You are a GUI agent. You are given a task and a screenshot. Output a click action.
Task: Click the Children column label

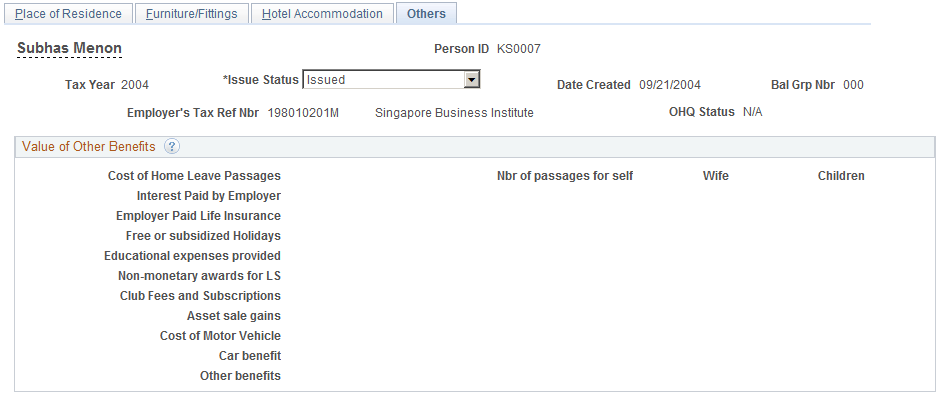841,176
